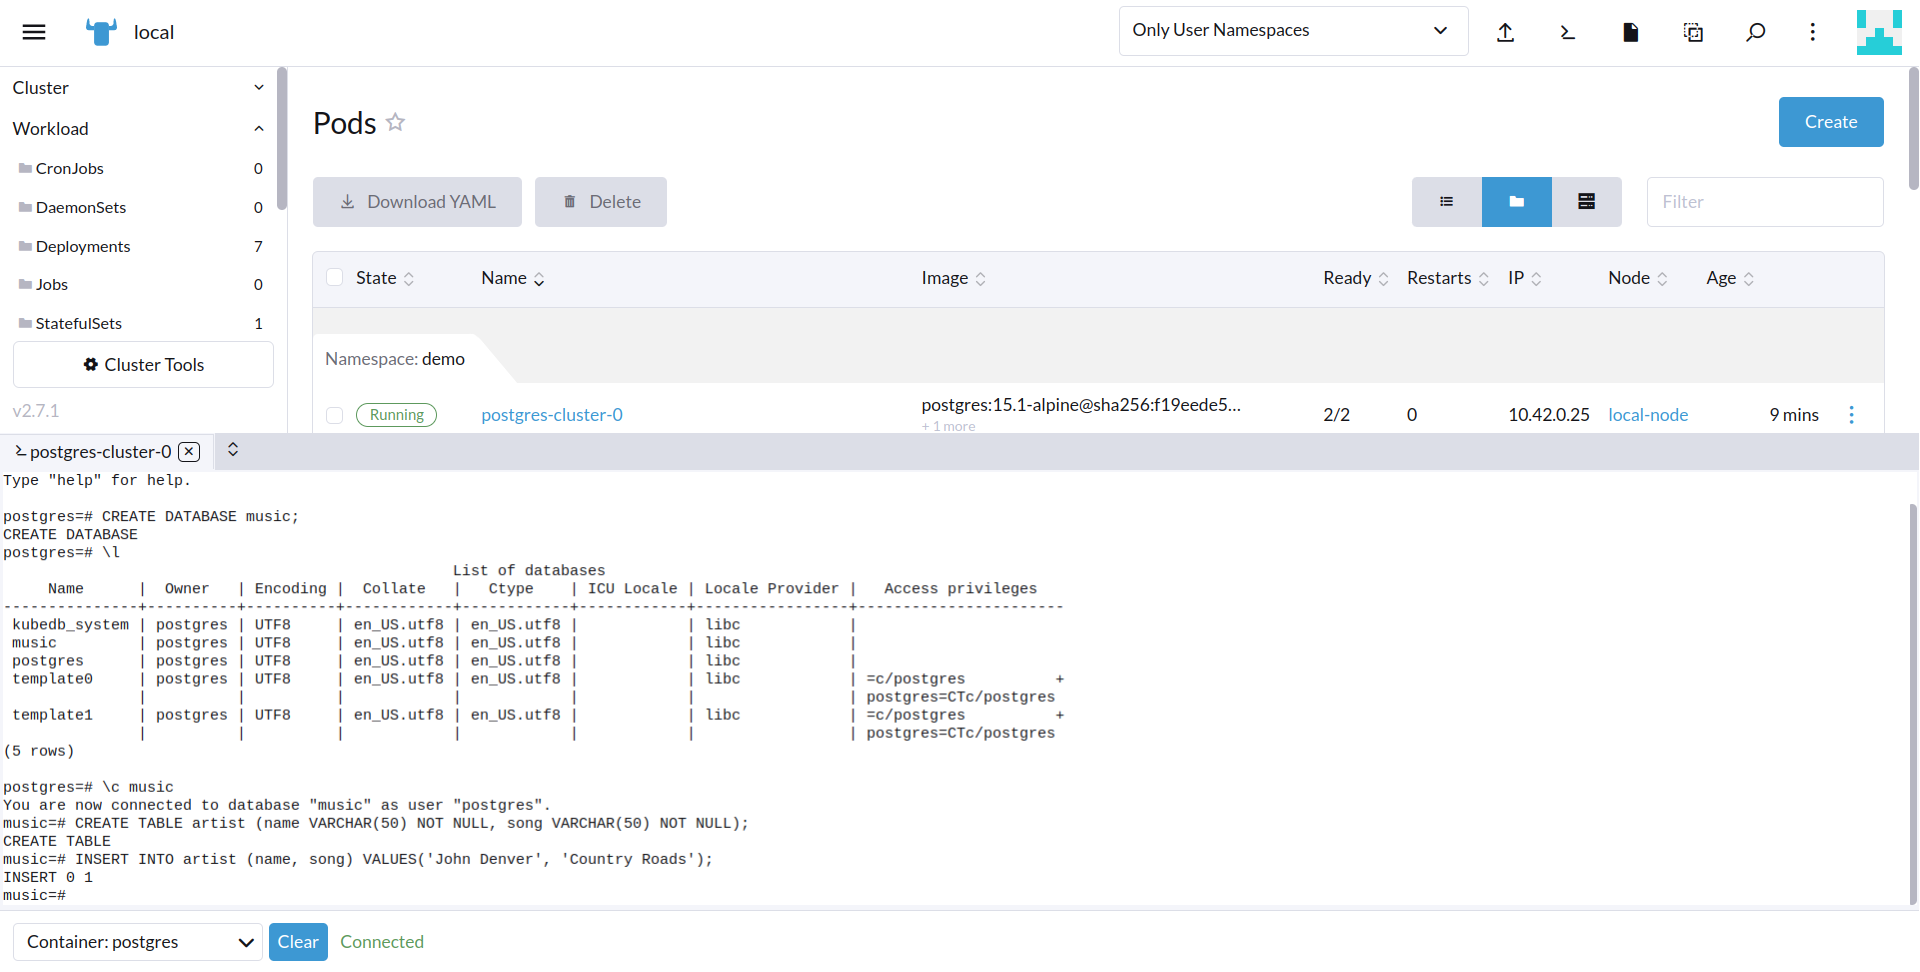Check the select-all pods checkbox
The image size is (1920, 972).
coord(334,277)
